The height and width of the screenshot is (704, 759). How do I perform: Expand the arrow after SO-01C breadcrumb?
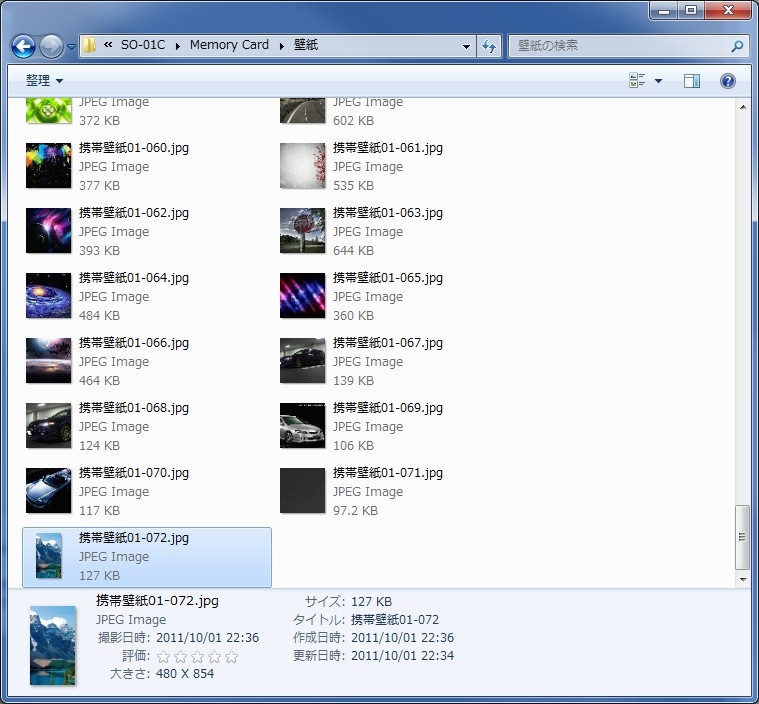click(178, 46)
